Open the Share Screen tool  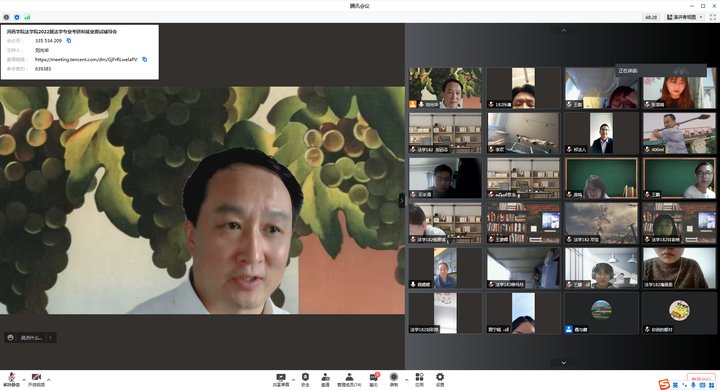[281, 379]
